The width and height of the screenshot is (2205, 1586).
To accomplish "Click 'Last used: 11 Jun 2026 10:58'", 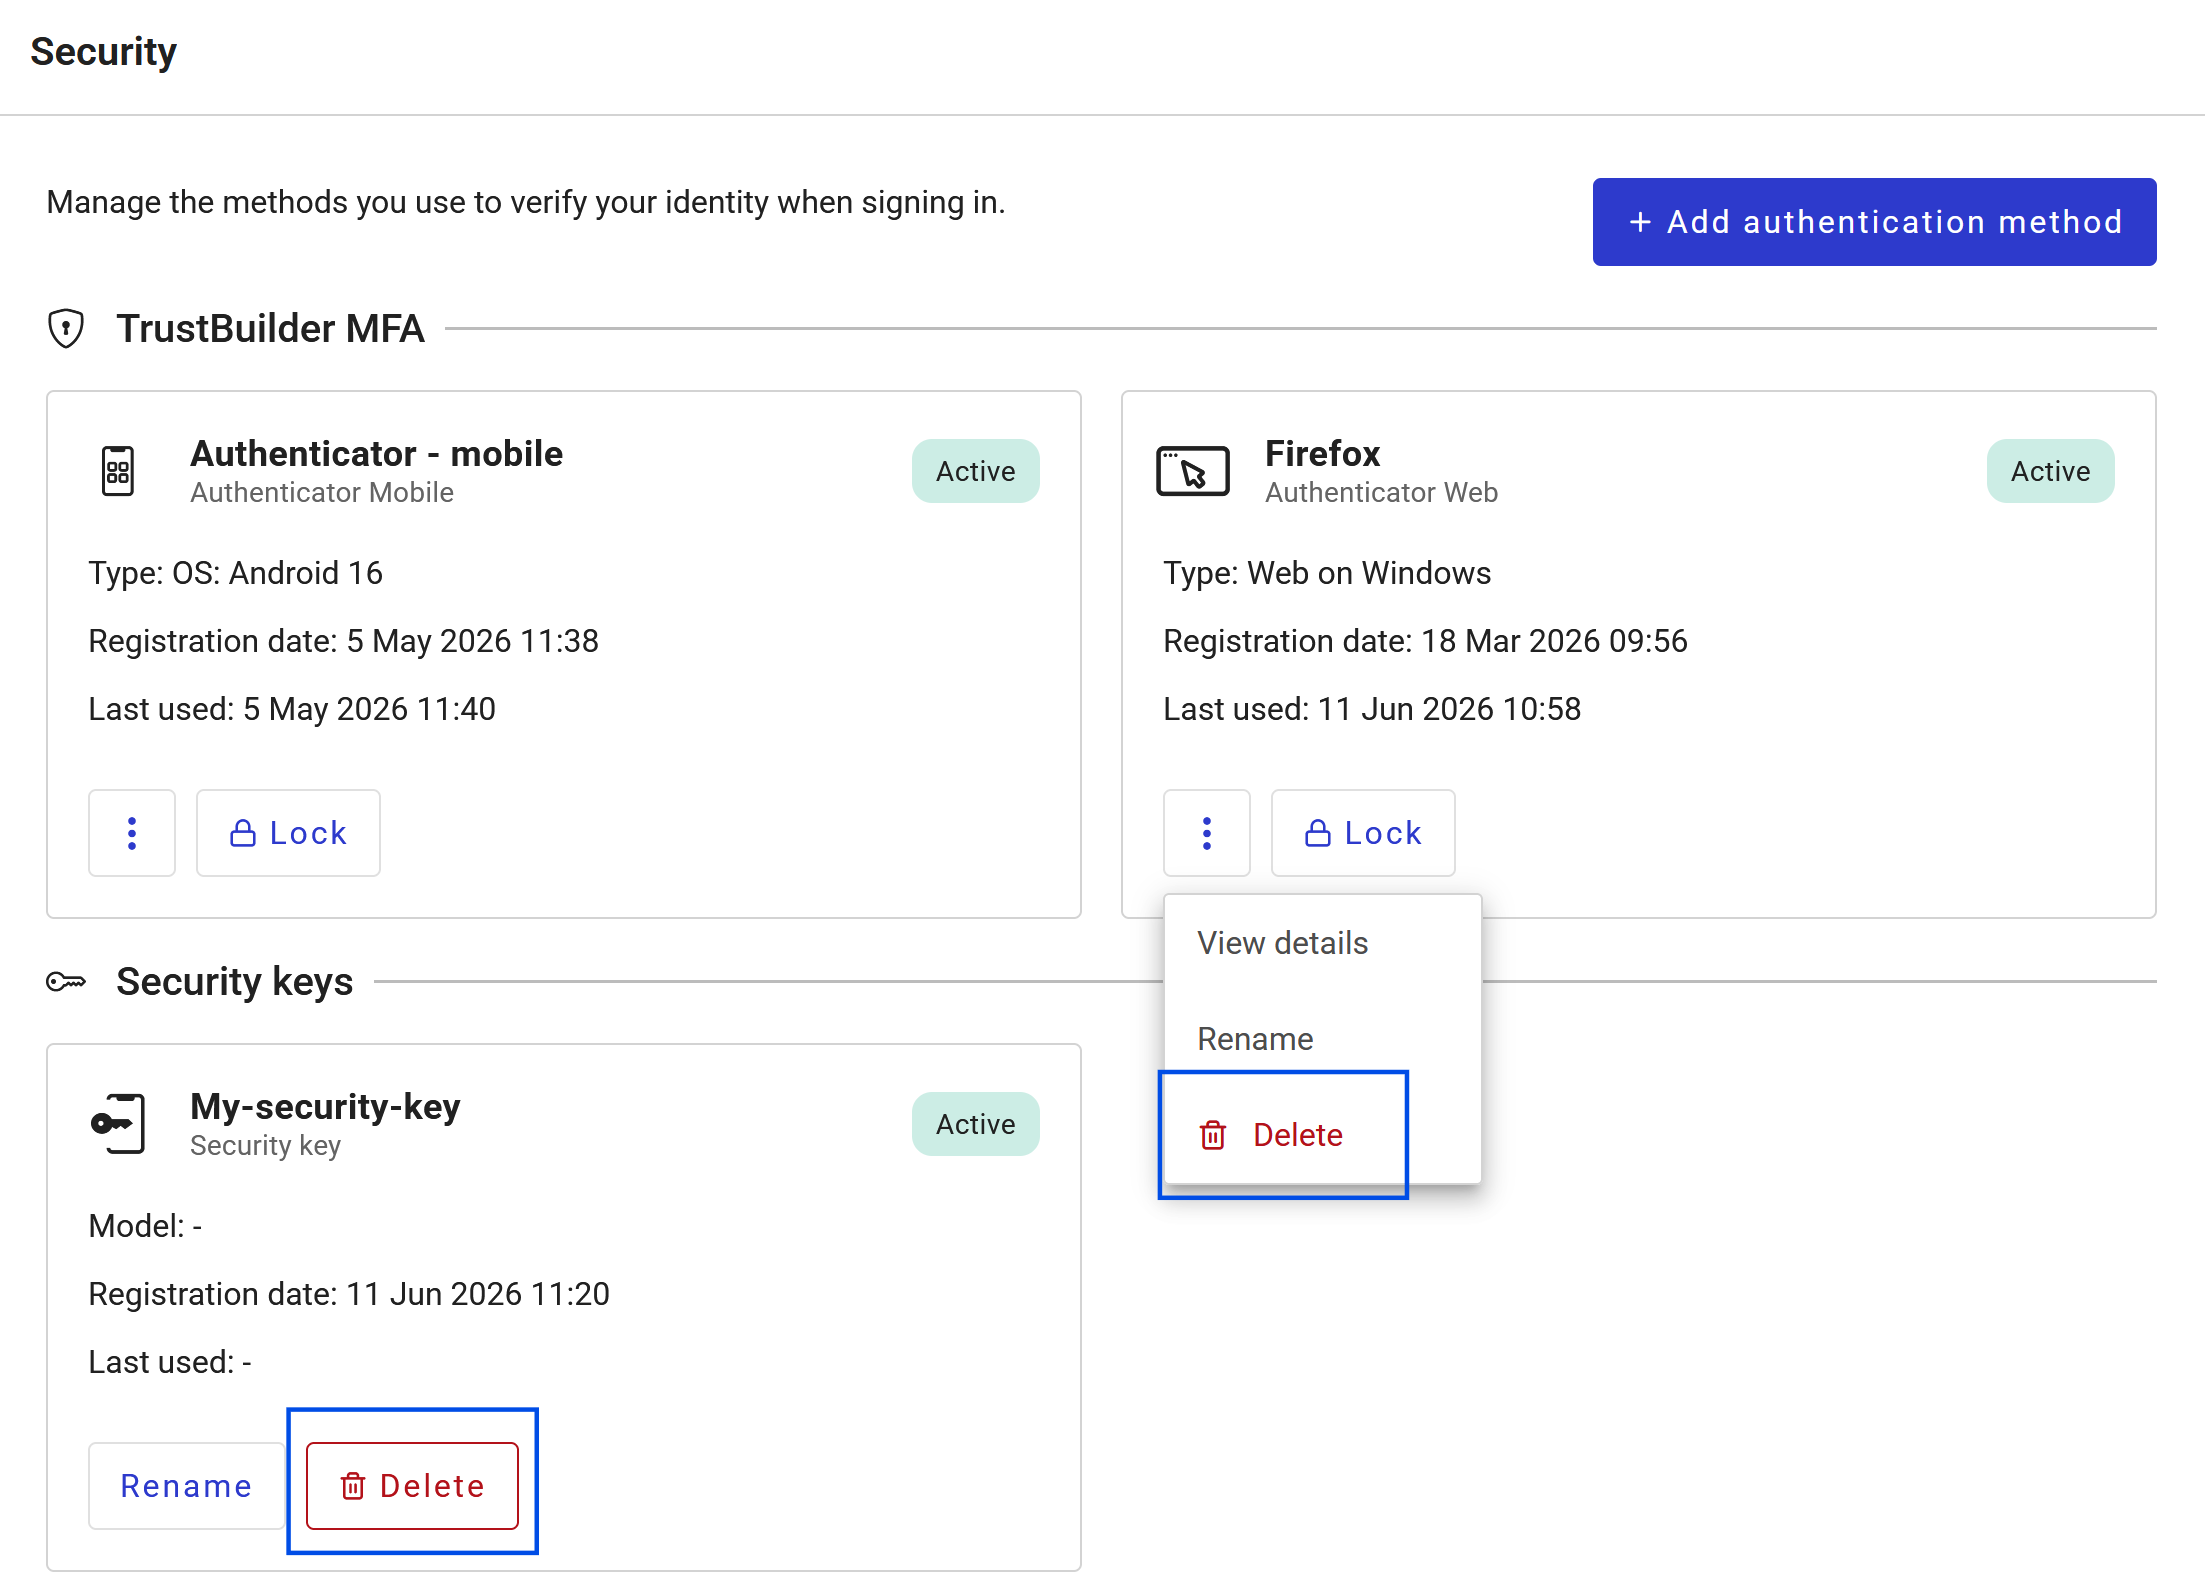I will 1372,709.
